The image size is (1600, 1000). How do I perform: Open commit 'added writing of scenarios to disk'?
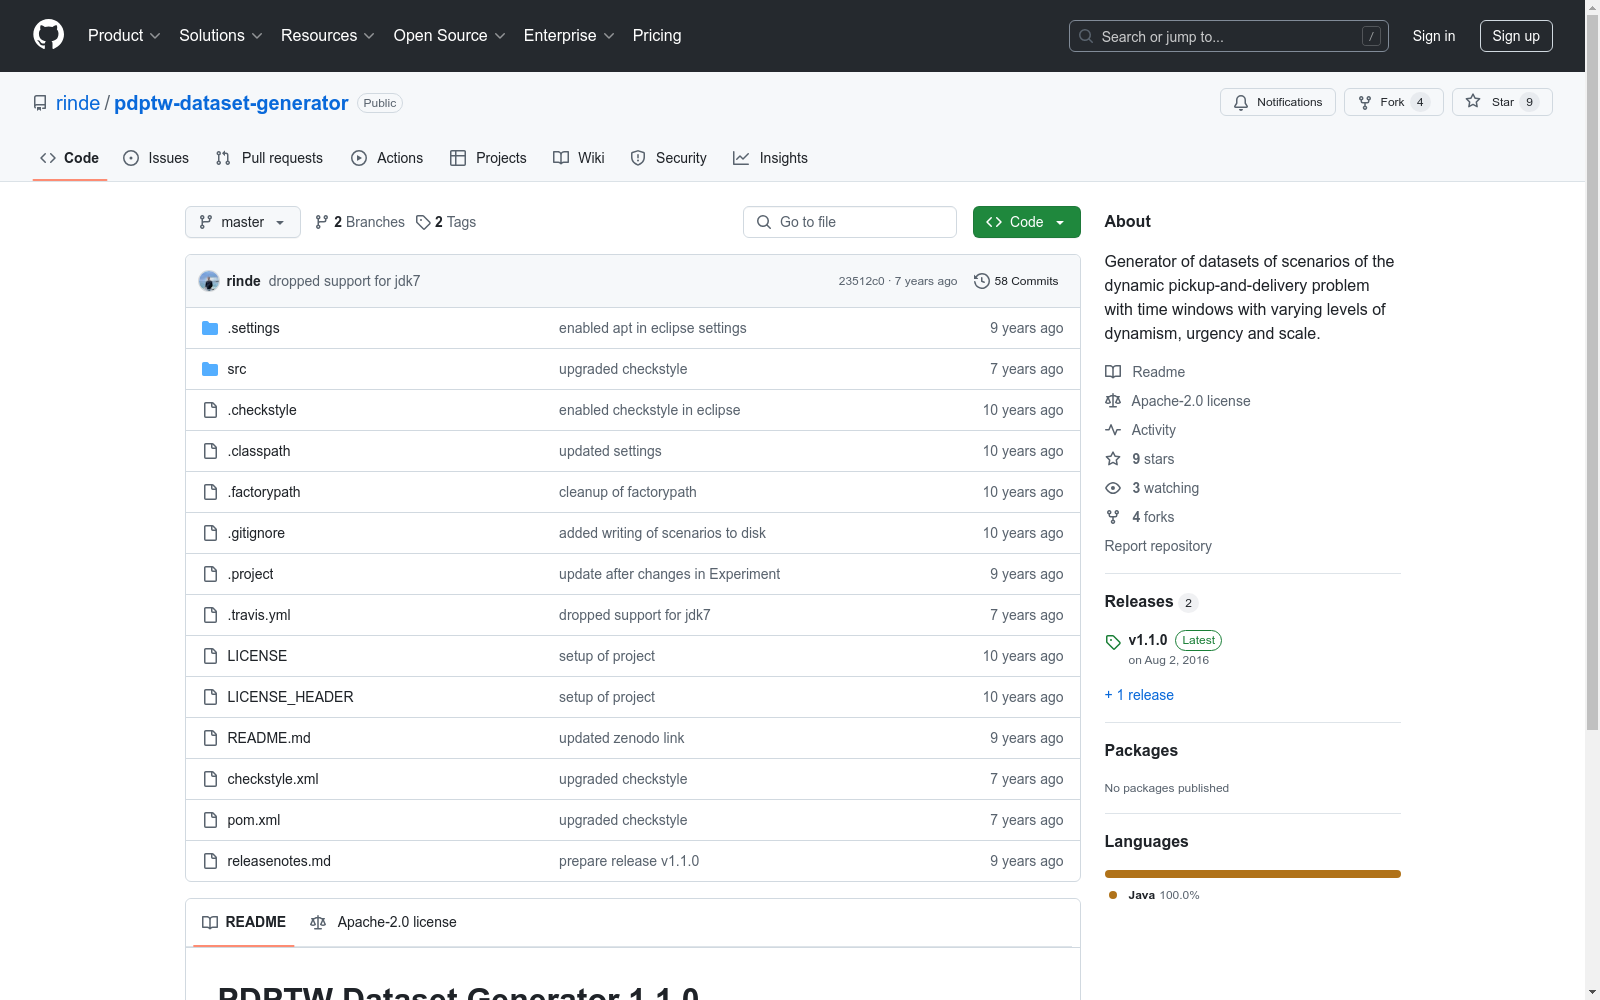click(x=662, y=533)
